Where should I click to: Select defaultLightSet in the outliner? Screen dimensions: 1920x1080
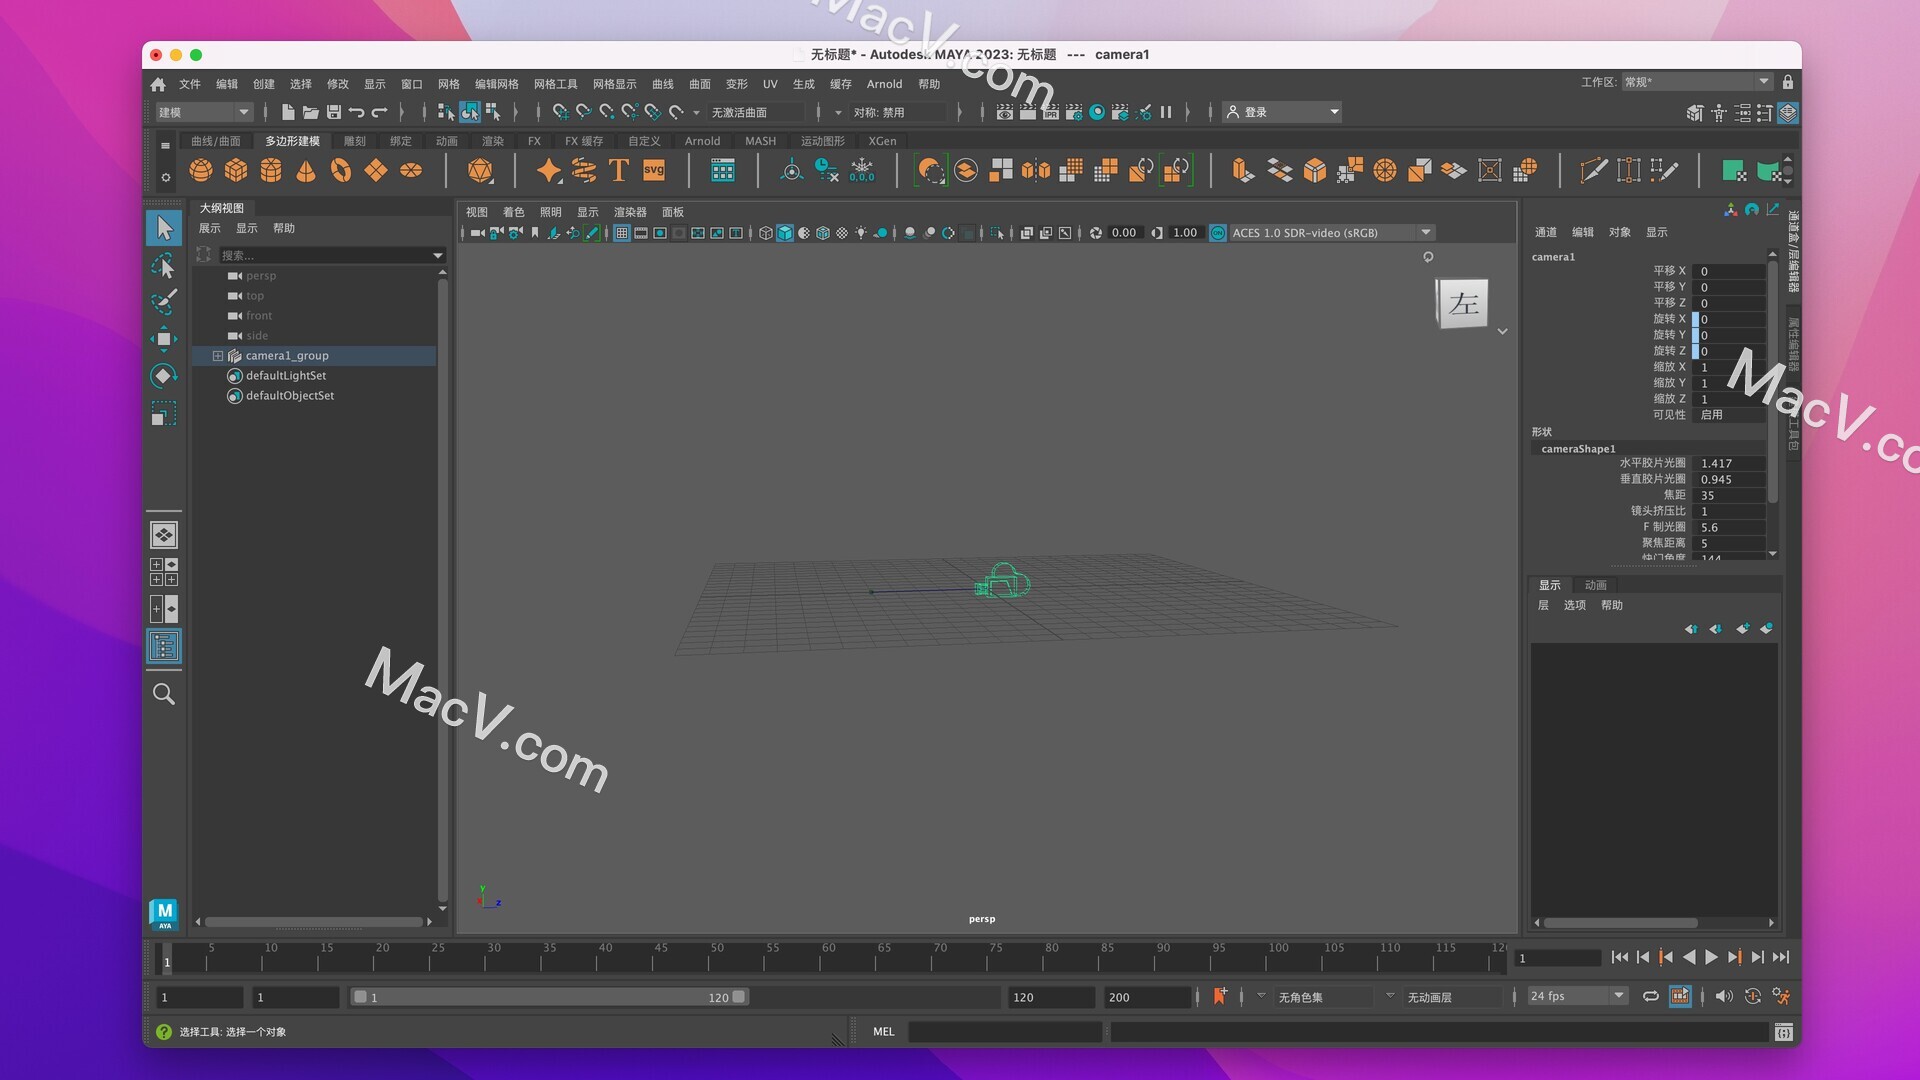(x=286, y=376)
